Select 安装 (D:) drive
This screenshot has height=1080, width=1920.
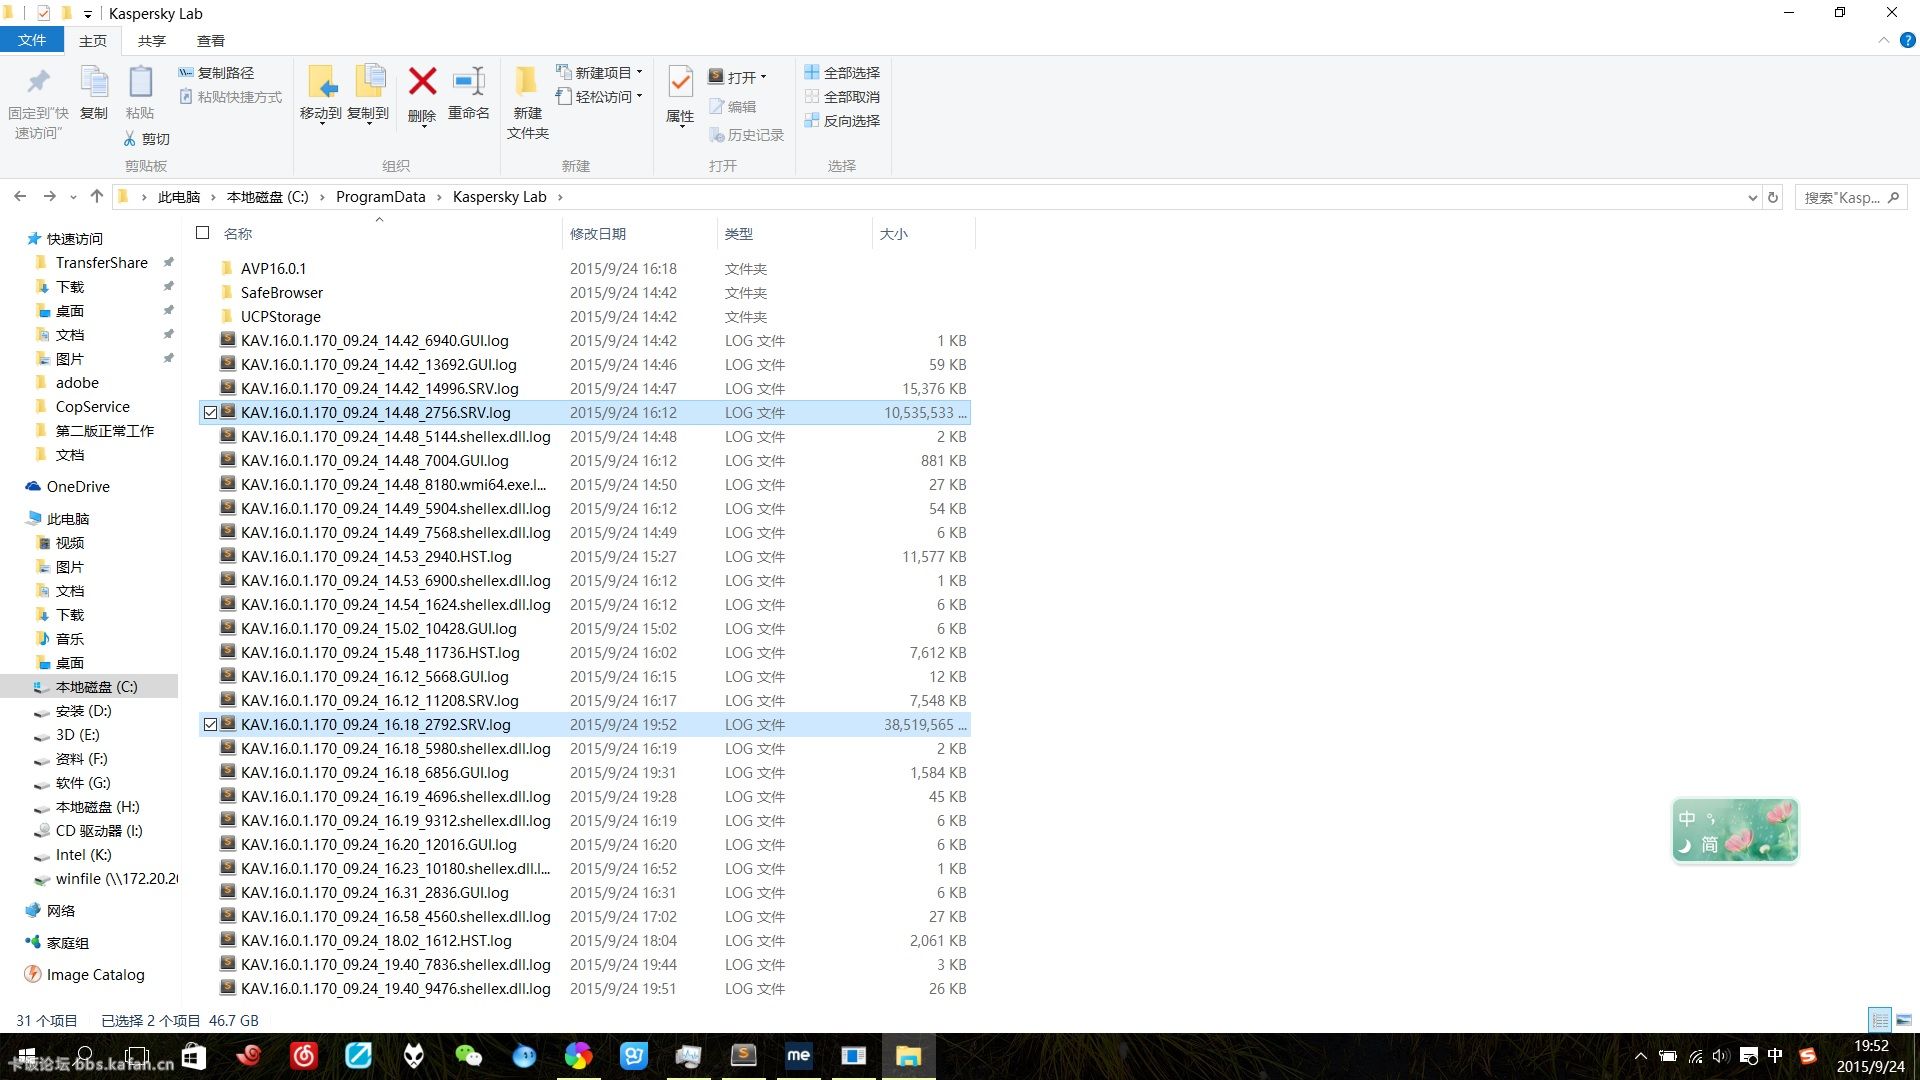point(83,711)
